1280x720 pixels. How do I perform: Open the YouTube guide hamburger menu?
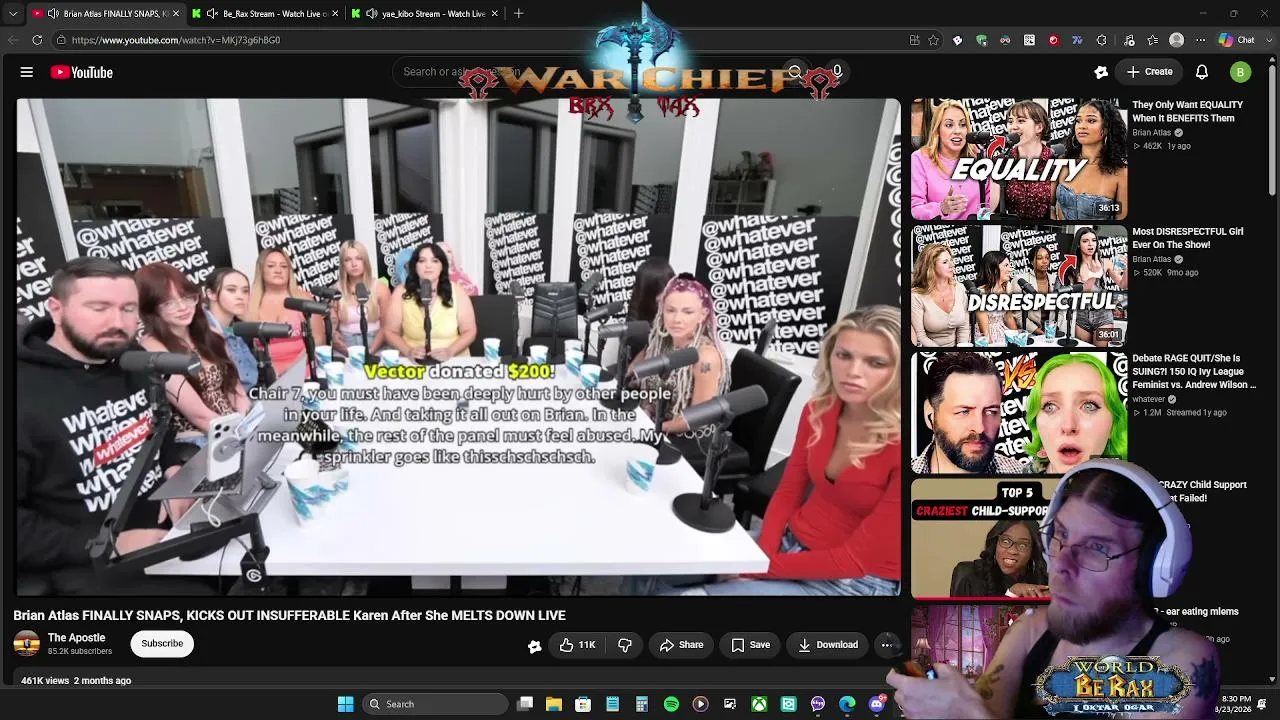(27, 72)
